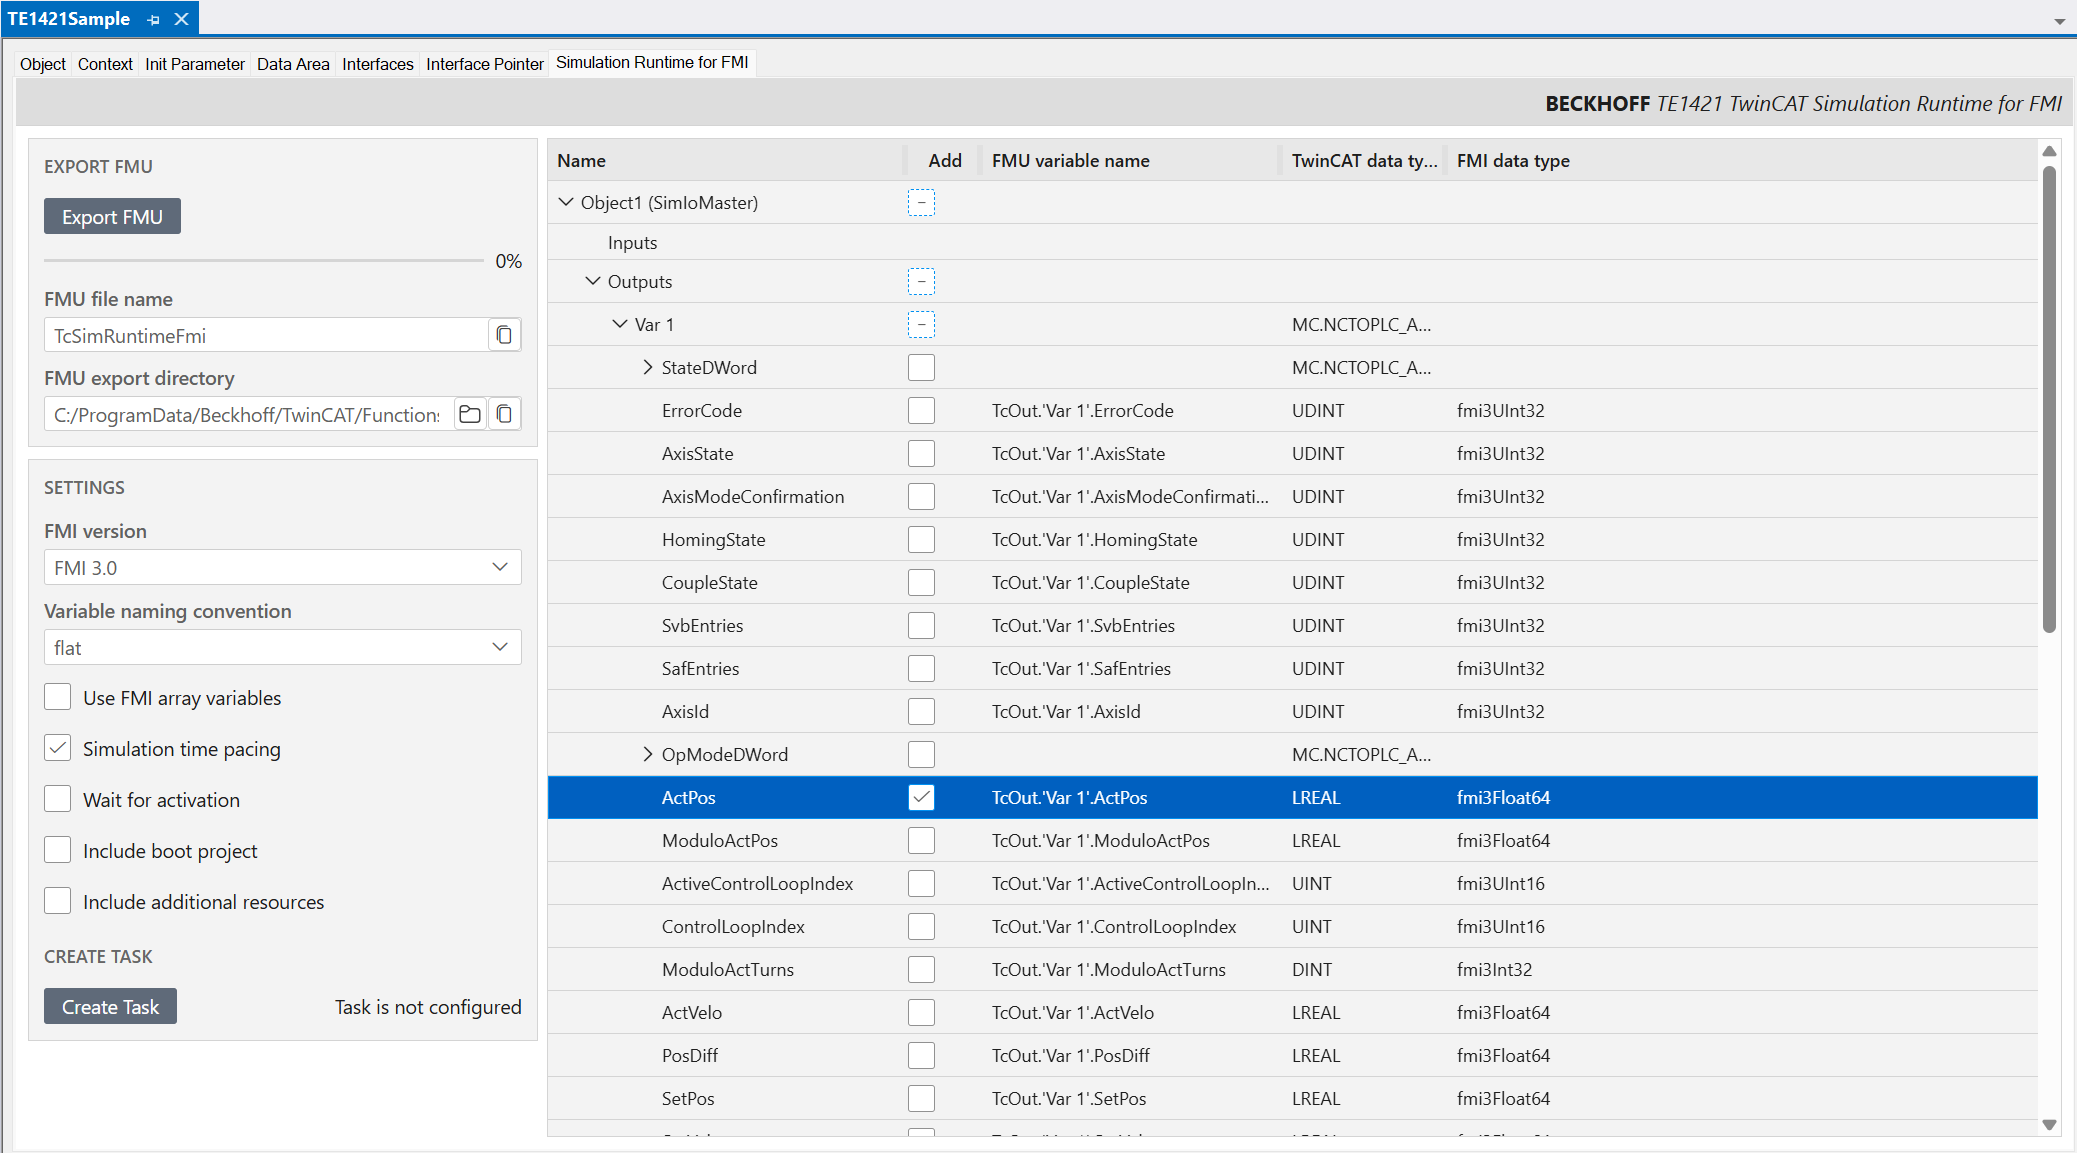Toggle partial selection box for Var 1 row
The width and height of the screenshot is (2077, 1153).
click(921, 325)
